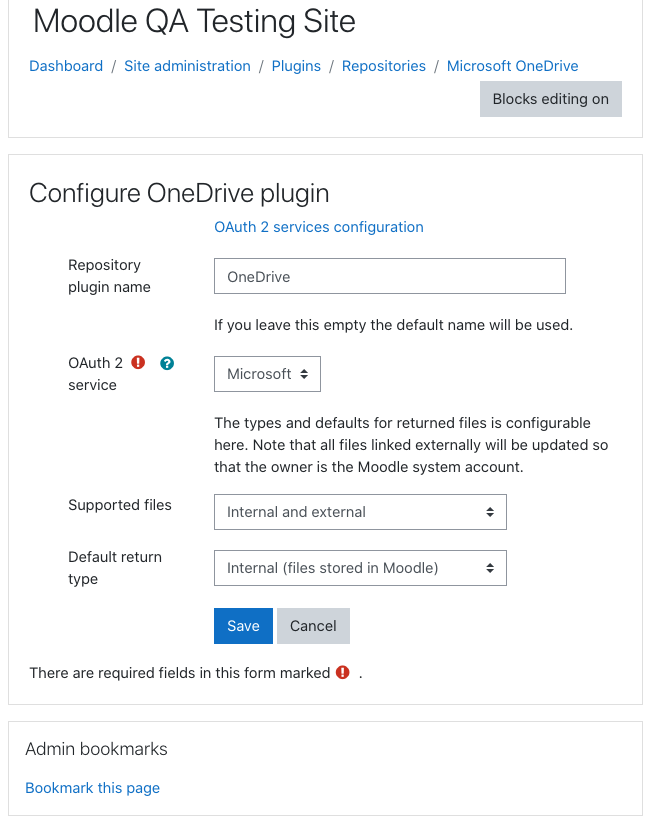Turn Blocks editing on
The image size is (646, 821).
point(550,99)
